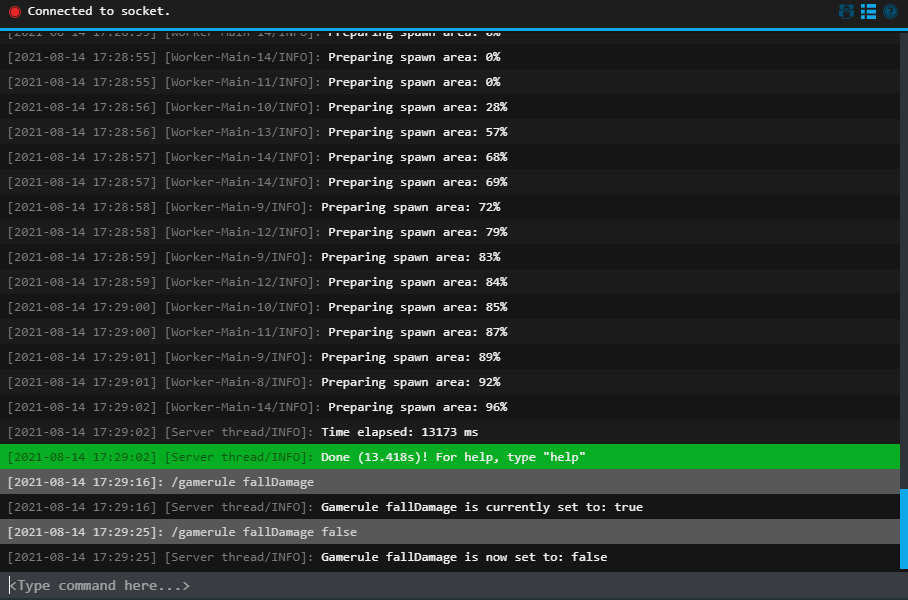Click the 'Connected to socket.' status text

click(x=99, y=11)
